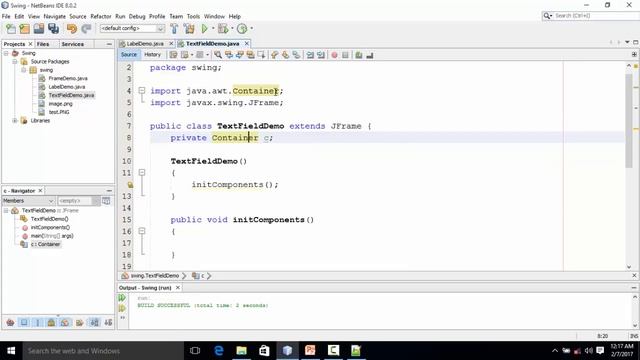Screen dimensions: 640x360
Task: Switch editor to Source view
Action: click(x=129, y=55)
